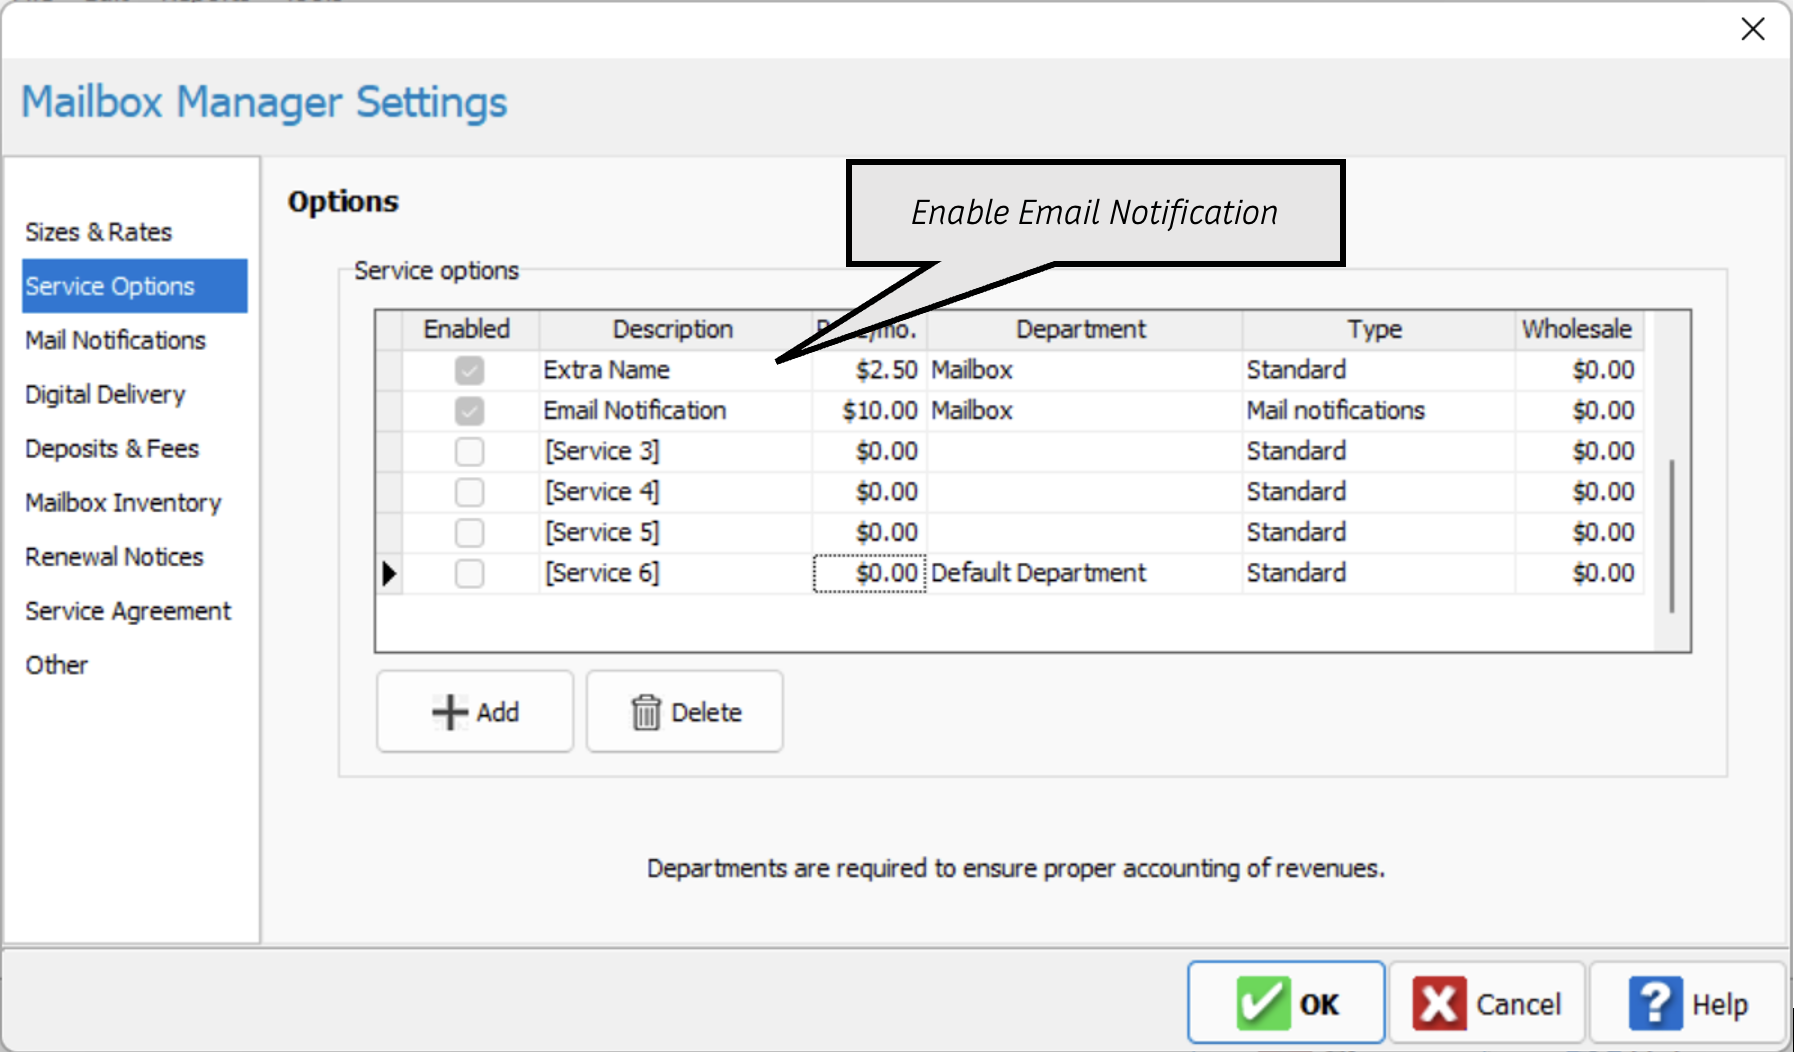Enable the [Service 3] checkbox
This screenshot has width=1794, height=1054.
[x=469, y=452]
